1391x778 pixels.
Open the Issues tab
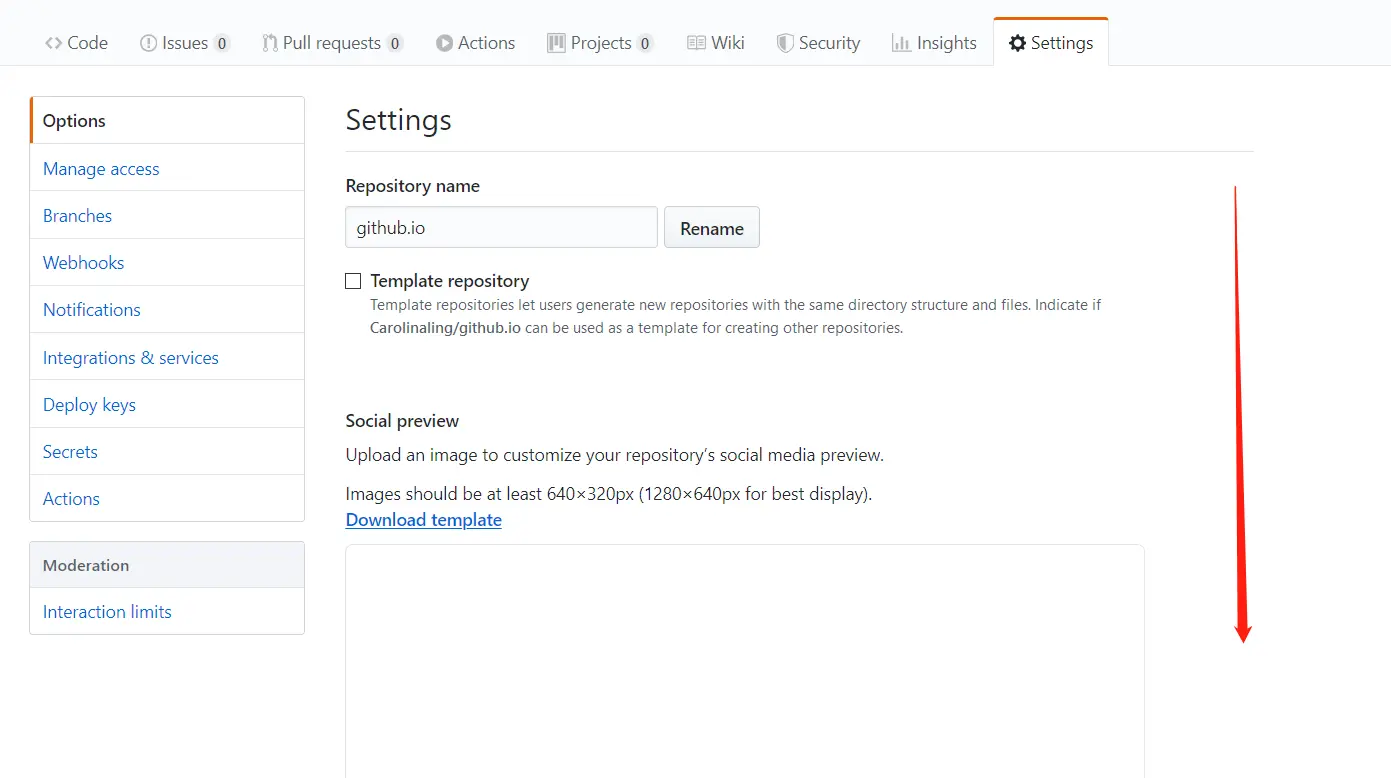[x=185, y=43]
